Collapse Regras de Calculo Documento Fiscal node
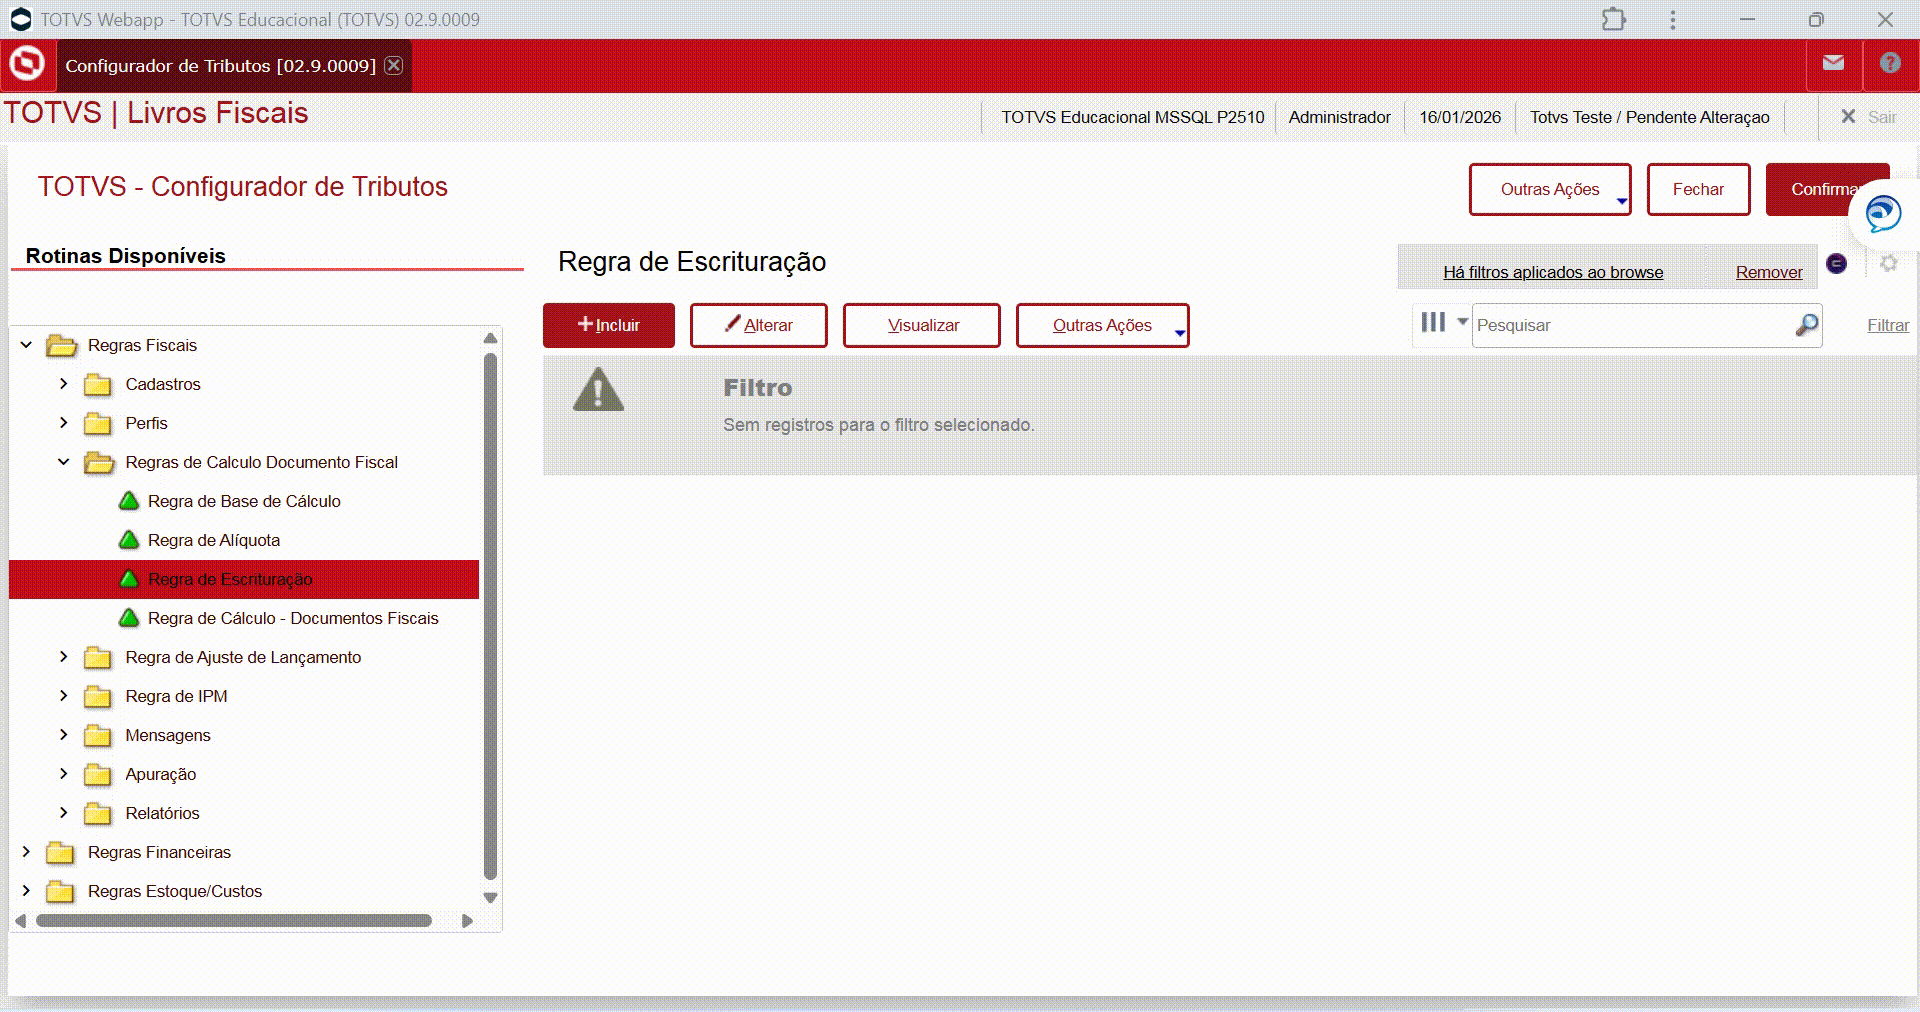This screenshot has width=1920, height=1012. 63,462
